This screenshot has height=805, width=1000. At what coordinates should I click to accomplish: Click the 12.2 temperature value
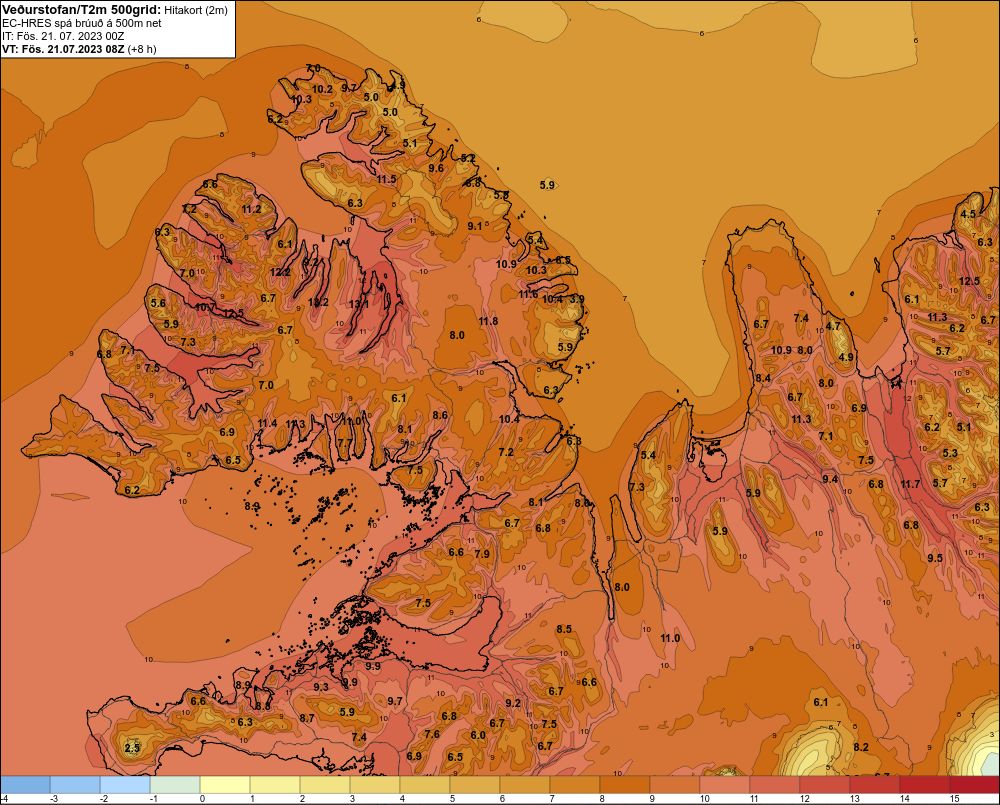coord(280,272)
